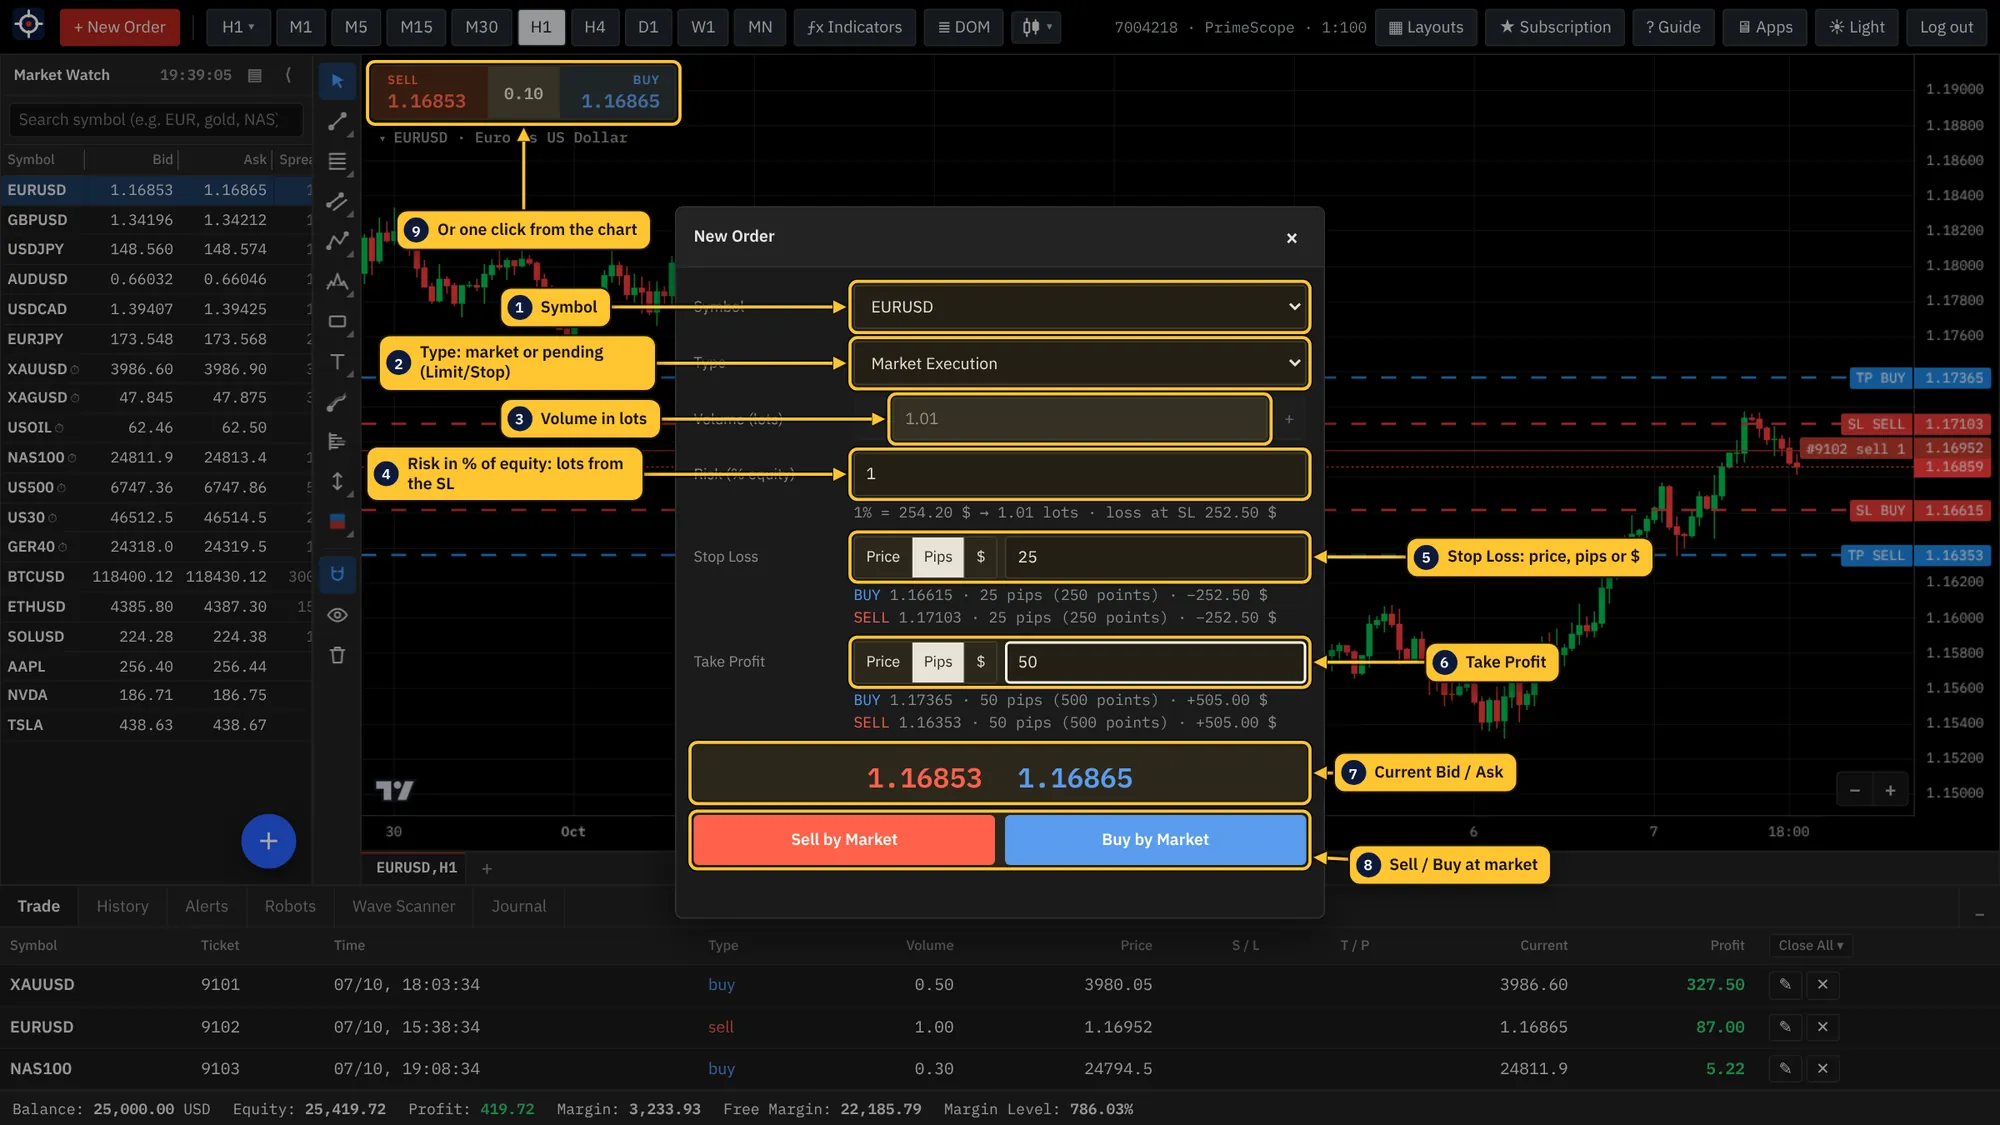Select Price mode for Take Profit
The height and width of the screenshot is (1125, 2000).
pos(882,662)
